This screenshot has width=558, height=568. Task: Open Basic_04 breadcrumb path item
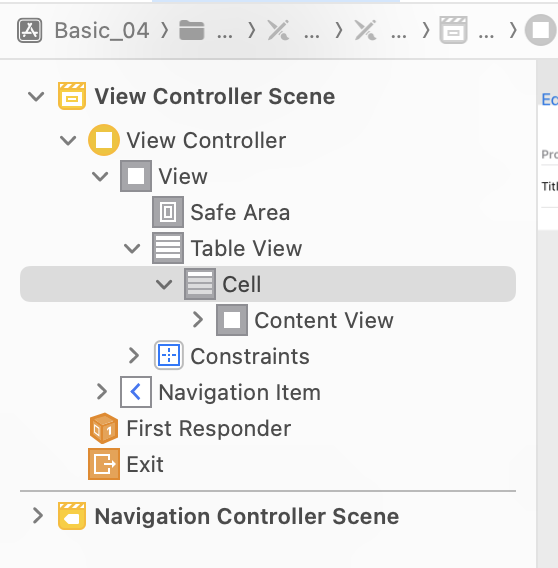102,30
